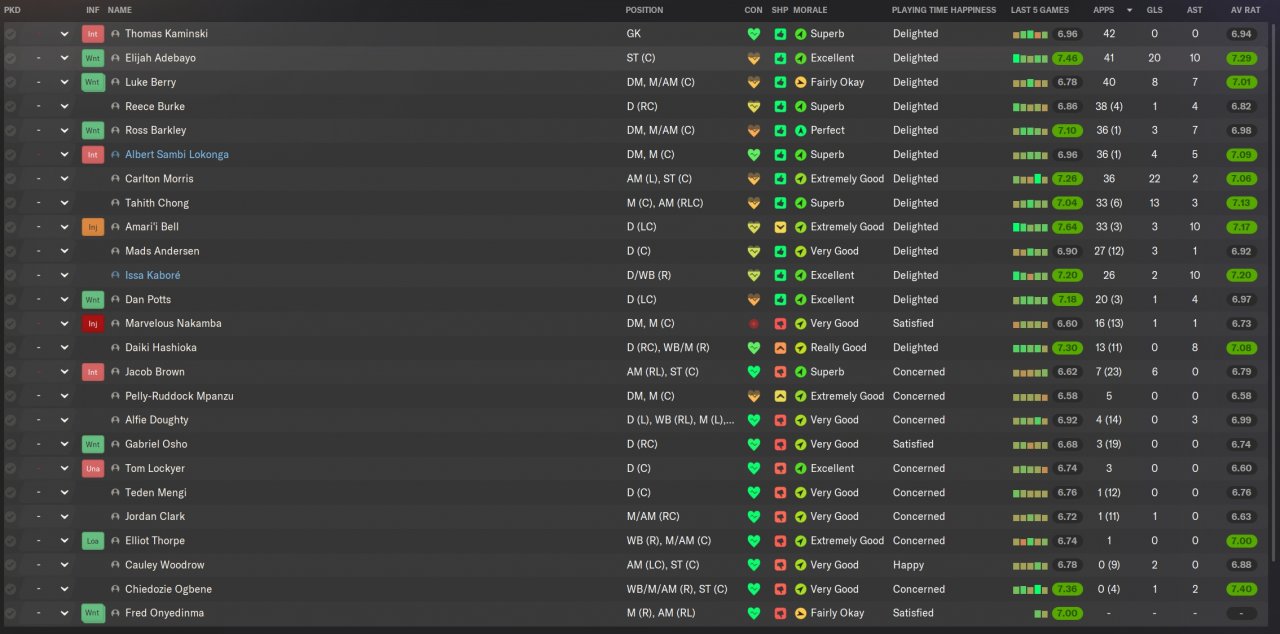This screenshot has height=634, width=1280.
Task: Click Pelly-Ruddock Mpanzu's yellow sharpness icon
Action: (780, 396)
